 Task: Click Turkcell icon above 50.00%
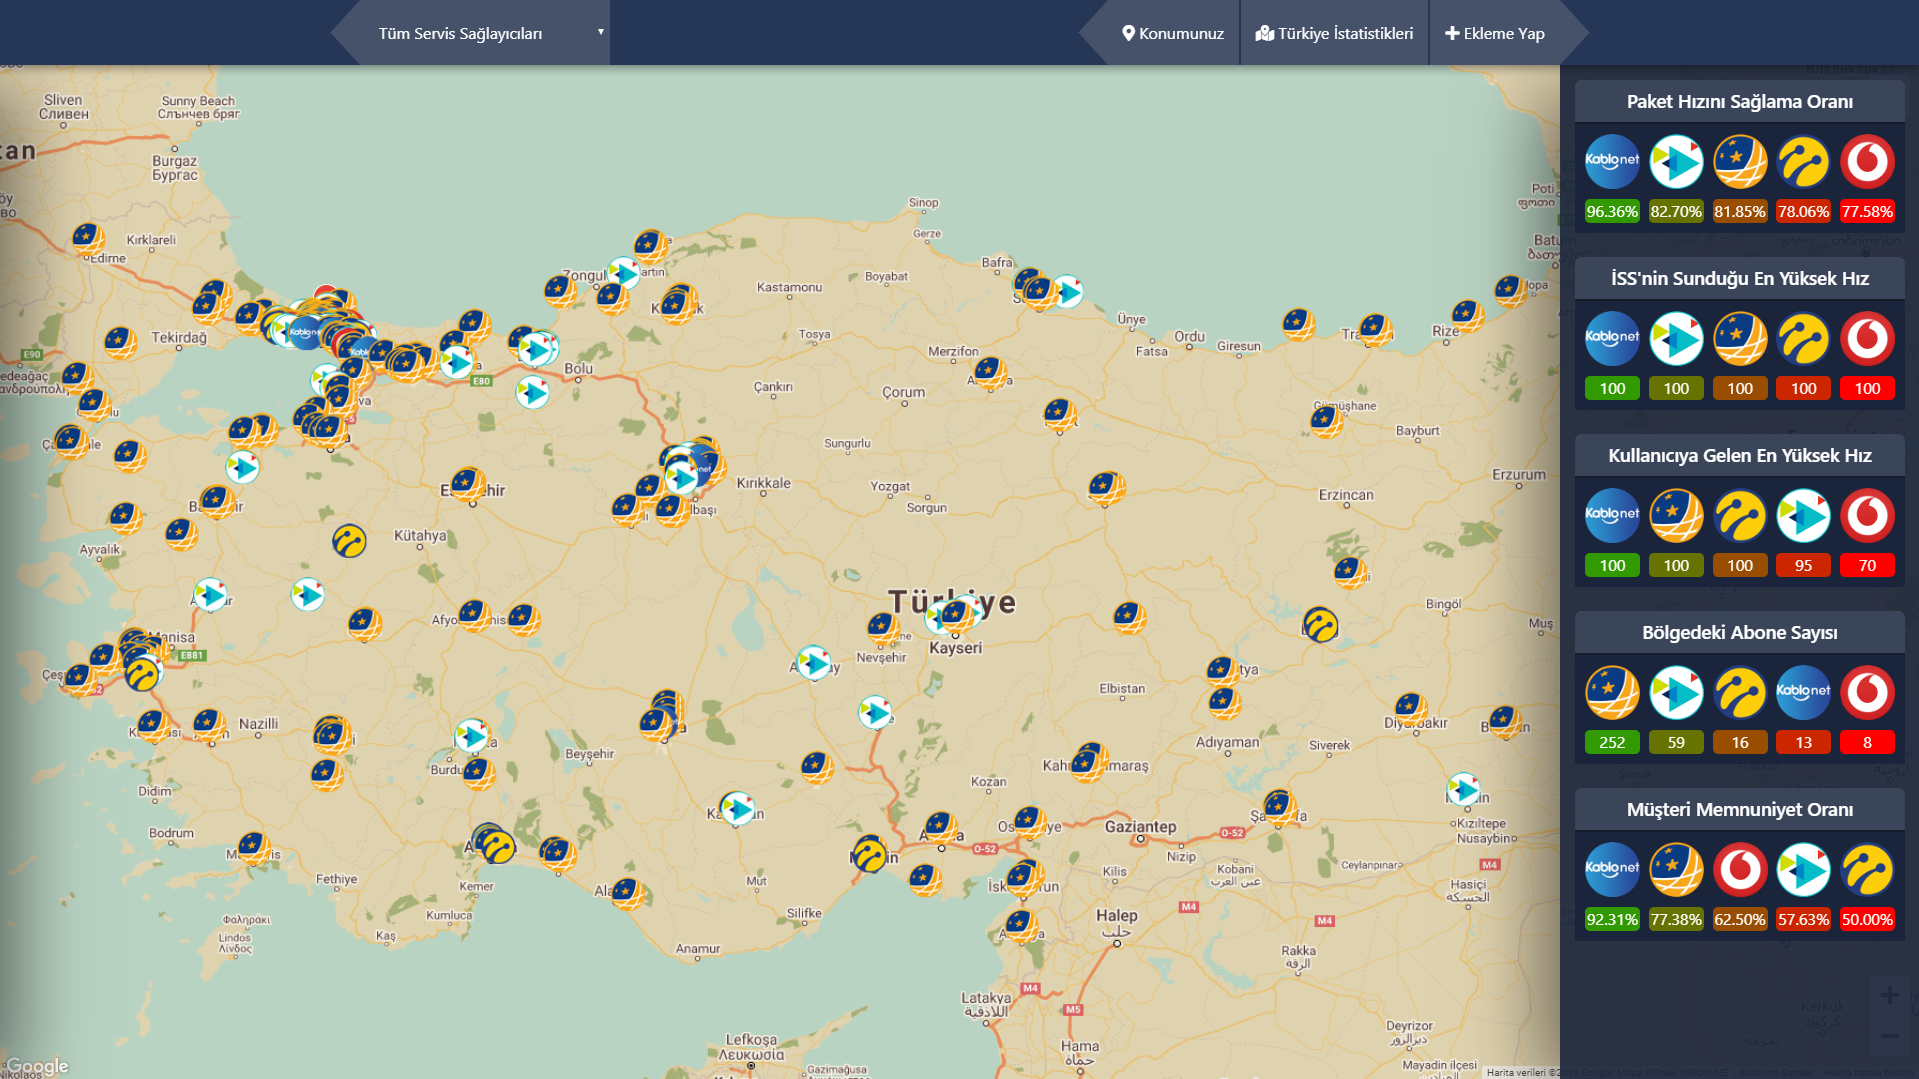[x=1867, y=869]
